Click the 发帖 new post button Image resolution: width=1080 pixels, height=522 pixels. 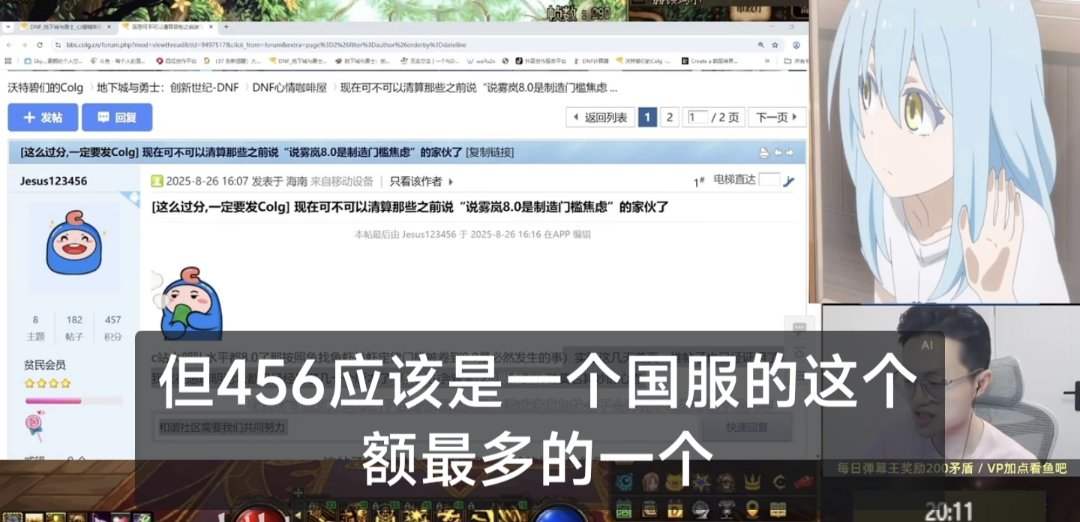(43, 117)
